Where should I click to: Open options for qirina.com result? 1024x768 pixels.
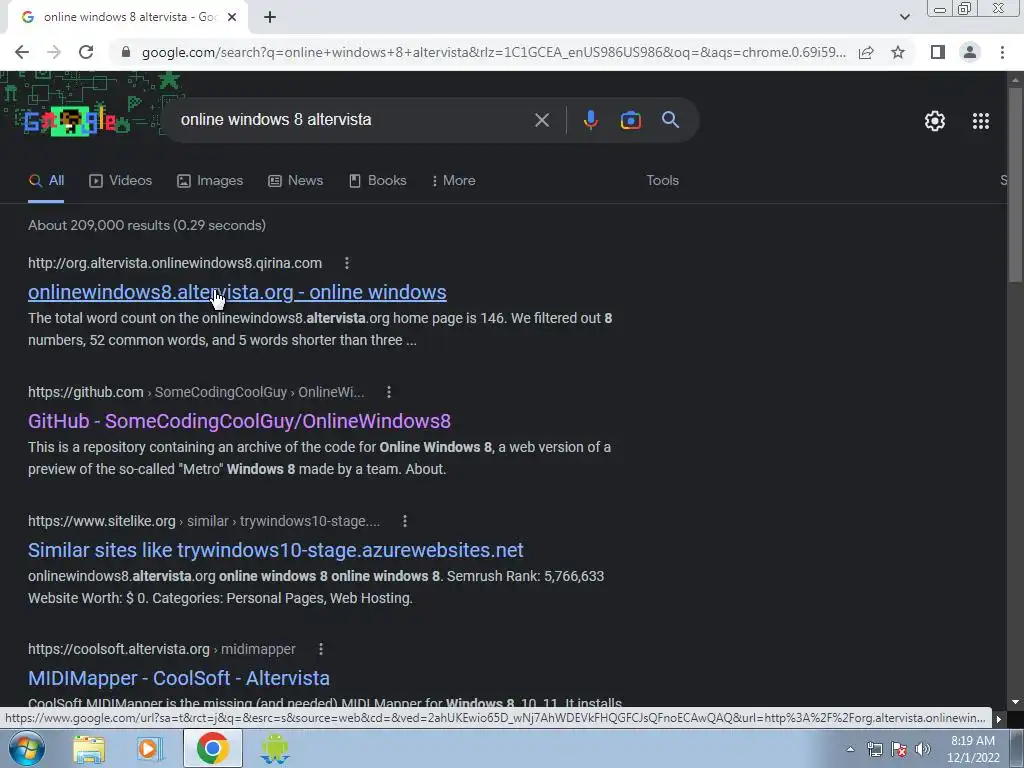coord(347,263)
